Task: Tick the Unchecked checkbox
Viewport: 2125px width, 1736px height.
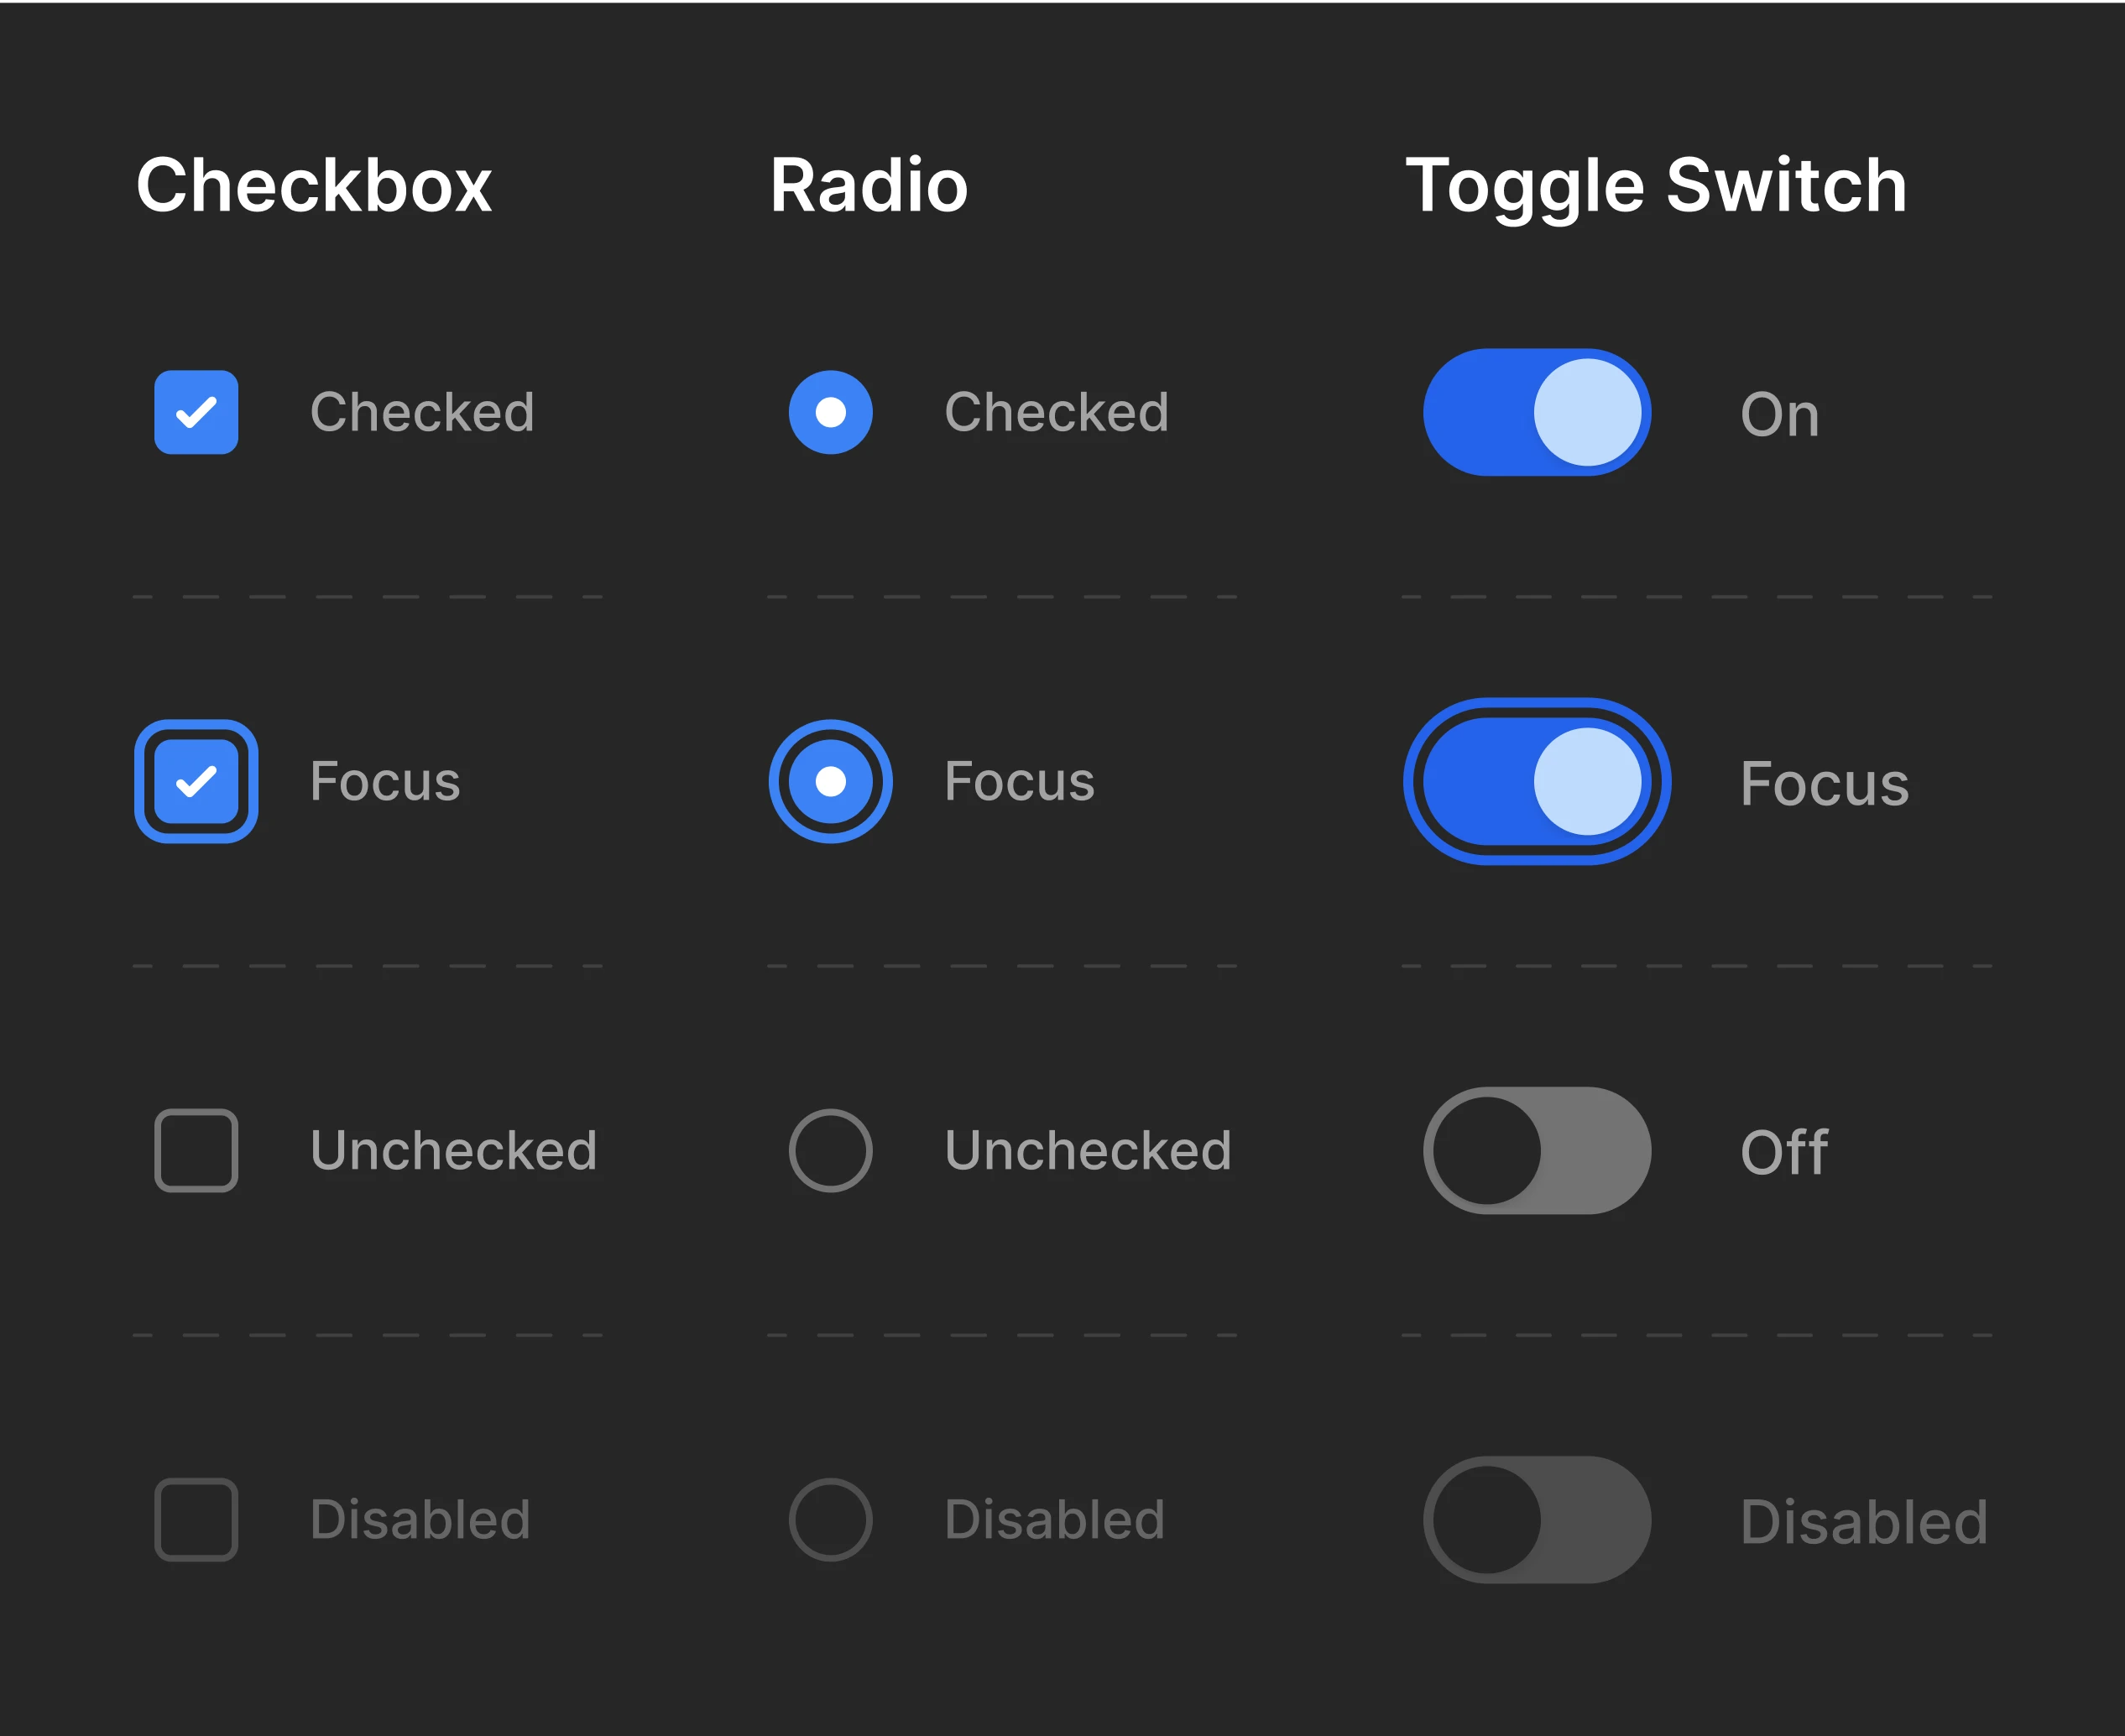Action: (196, 1150)
